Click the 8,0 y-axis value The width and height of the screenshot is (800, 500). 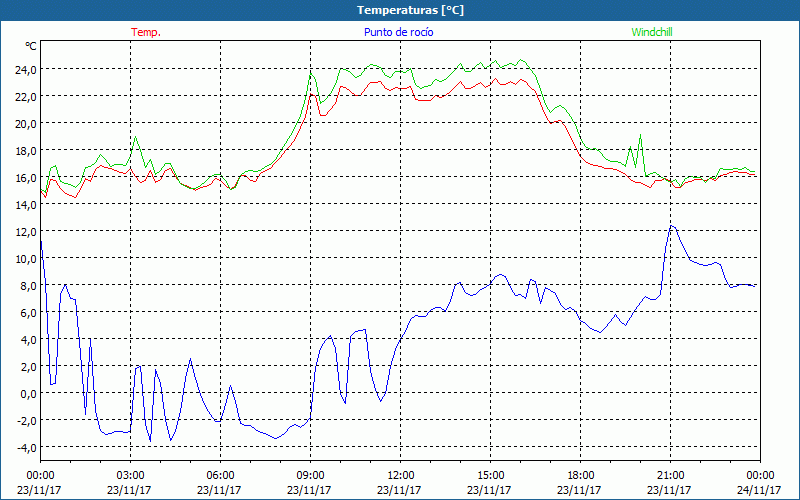coord(28,286)
